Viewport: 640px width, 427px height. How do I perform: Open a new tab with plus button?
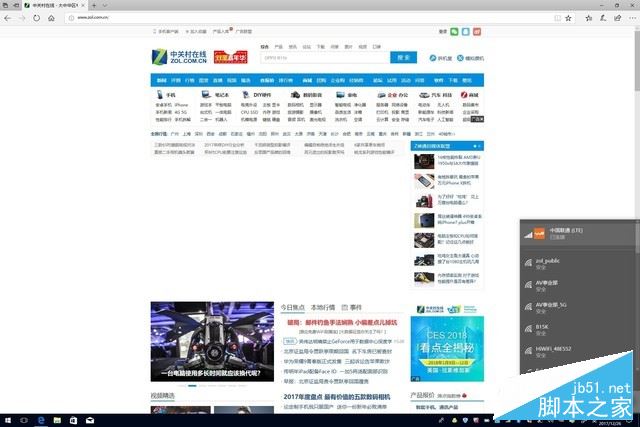[93, 5]
